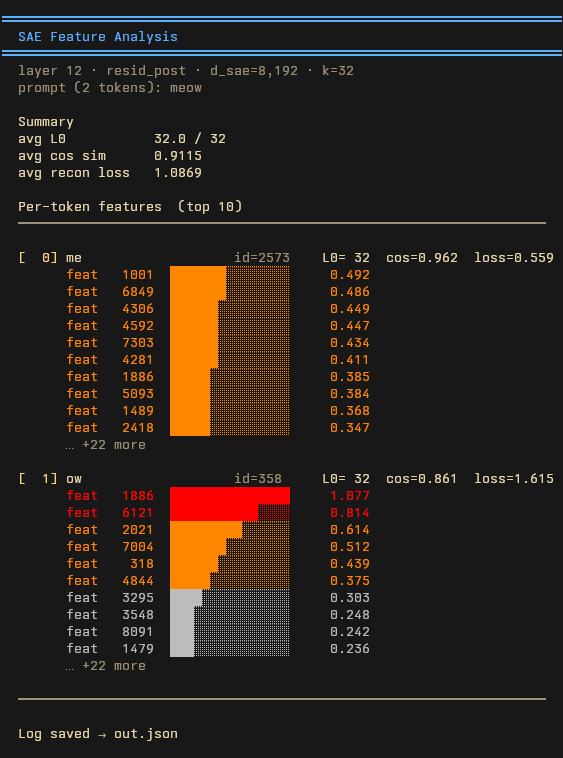The height and width of the screenshot is (758, 563).
Task: Click "cos=0.861" on the ow token row
Action: coord(422,479)
